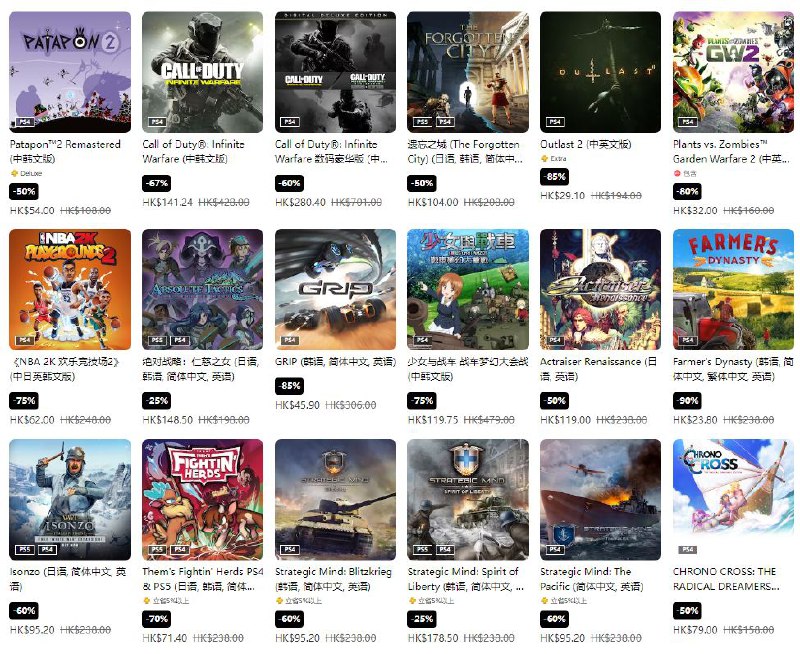The width and height of the screenshot is (800, 654).
Task: Open the GRIP racing game thumbnail
Action: [x=335, y=290]
